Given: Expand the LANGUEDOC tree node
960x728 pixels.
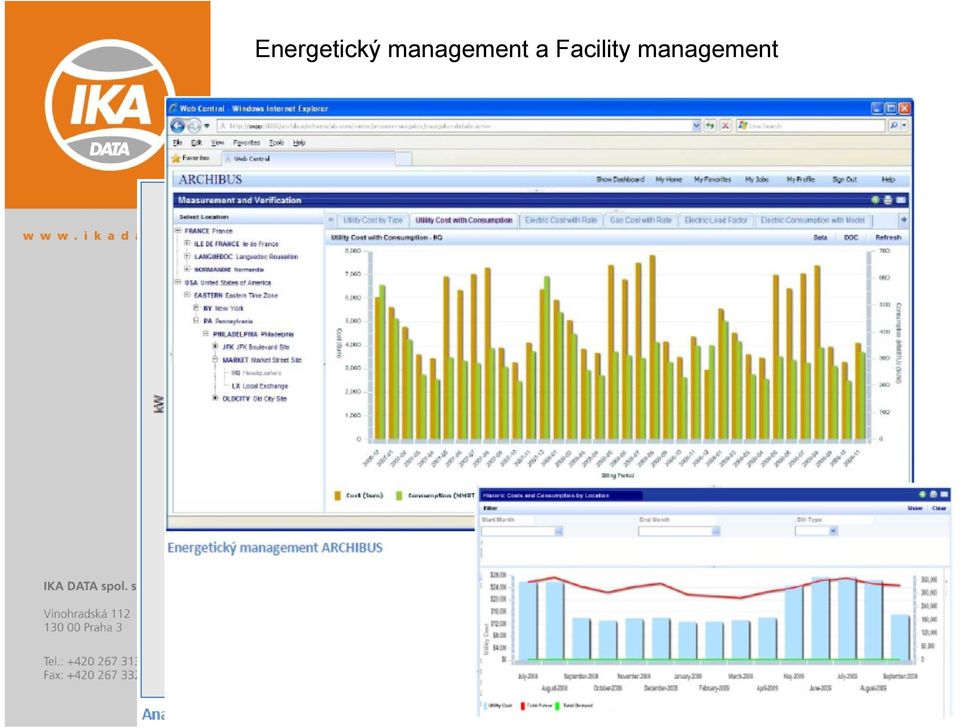Looking at the screenshot, I should coord(187,257).
